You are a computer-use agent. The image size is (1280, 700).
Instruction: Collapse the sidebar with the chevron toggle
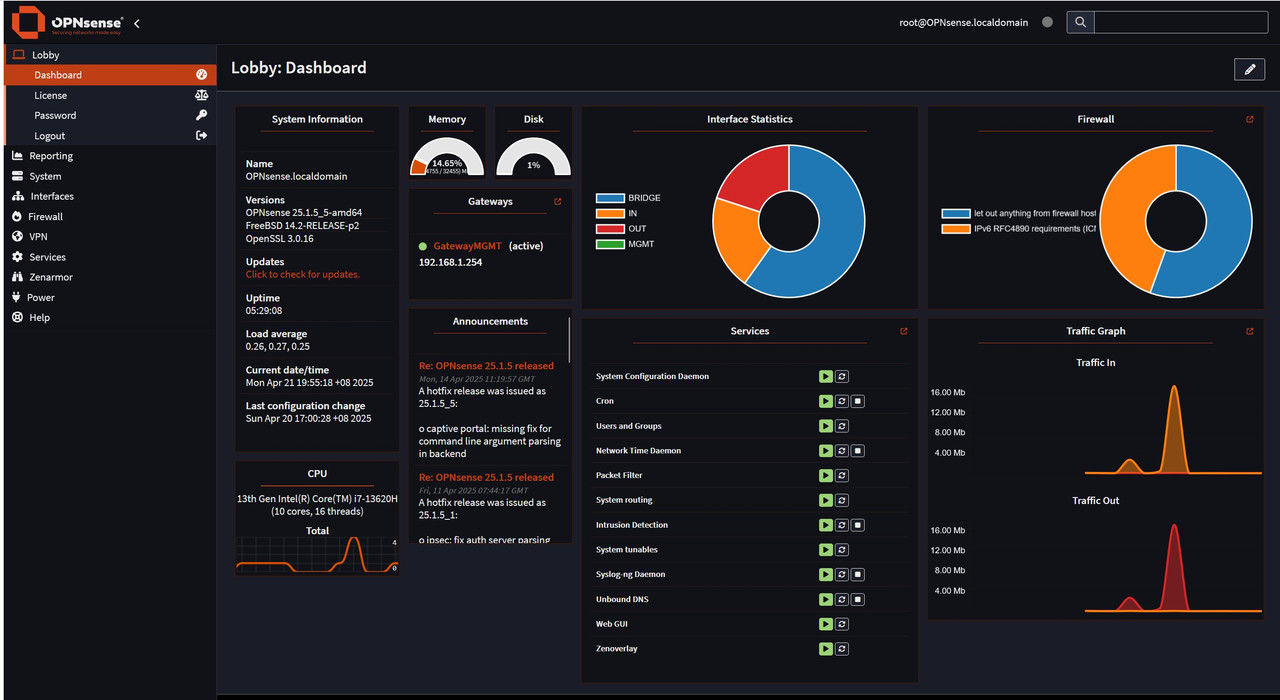pyautogui.click(x=137, y=23)
